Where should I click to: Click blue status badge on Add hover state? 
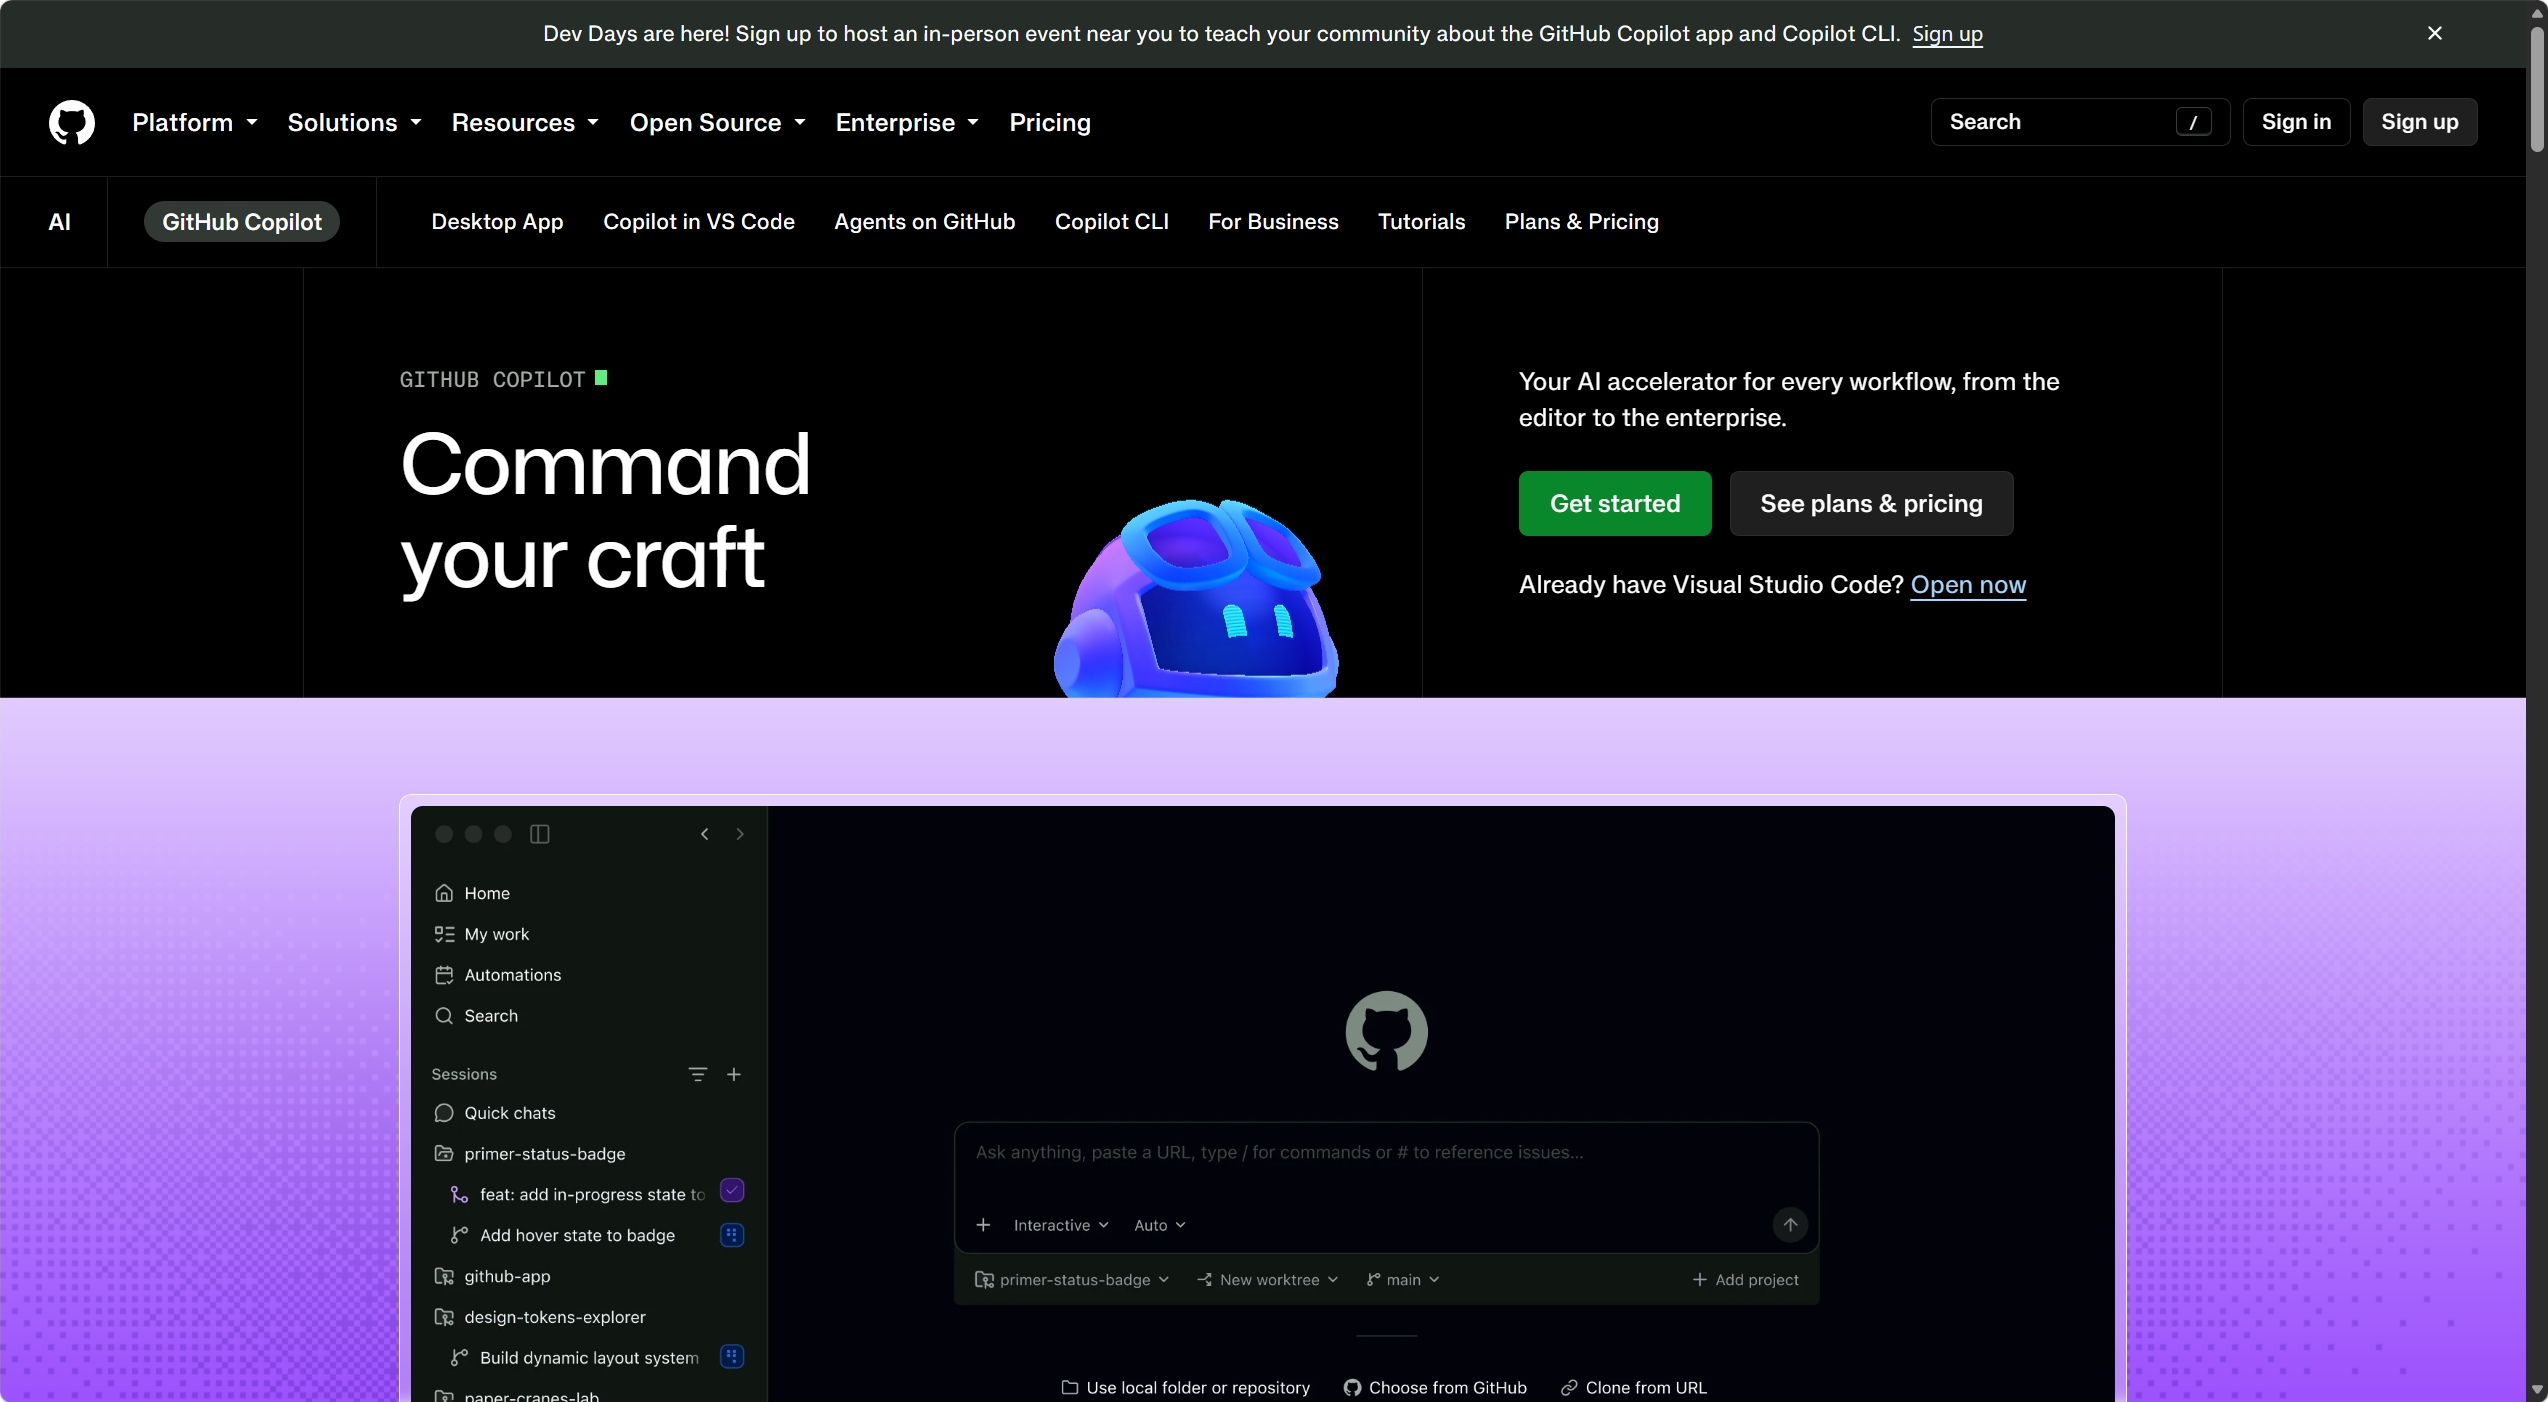(732, 1235)
